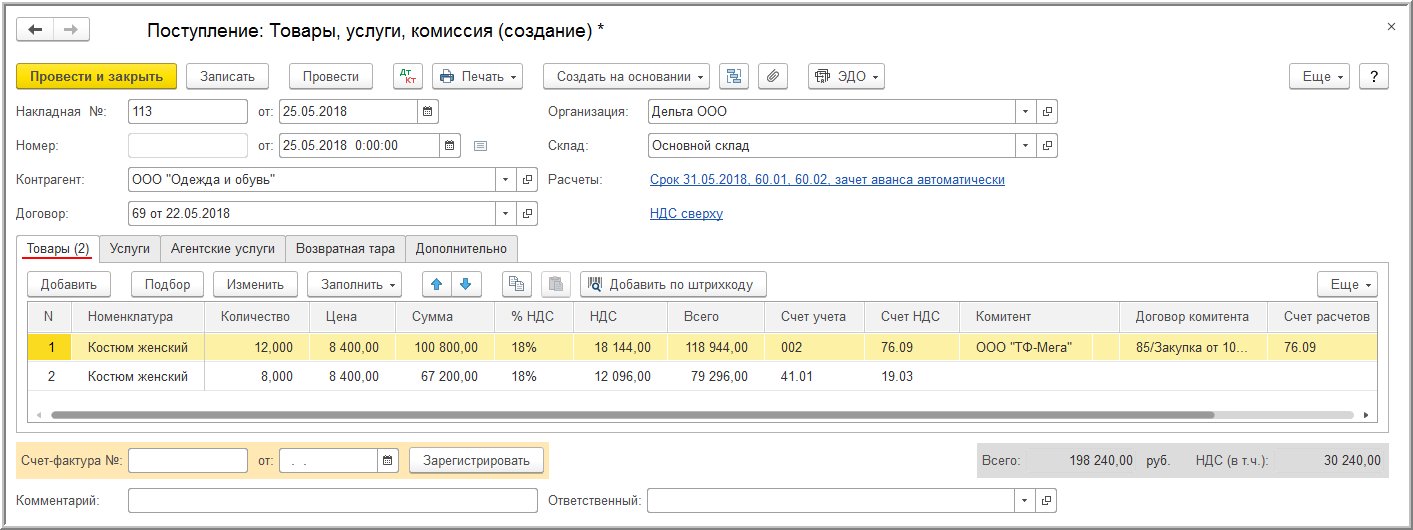Expand the Склад dropdown list
Screen dimensions: 1413x530
coord(1025,146)
